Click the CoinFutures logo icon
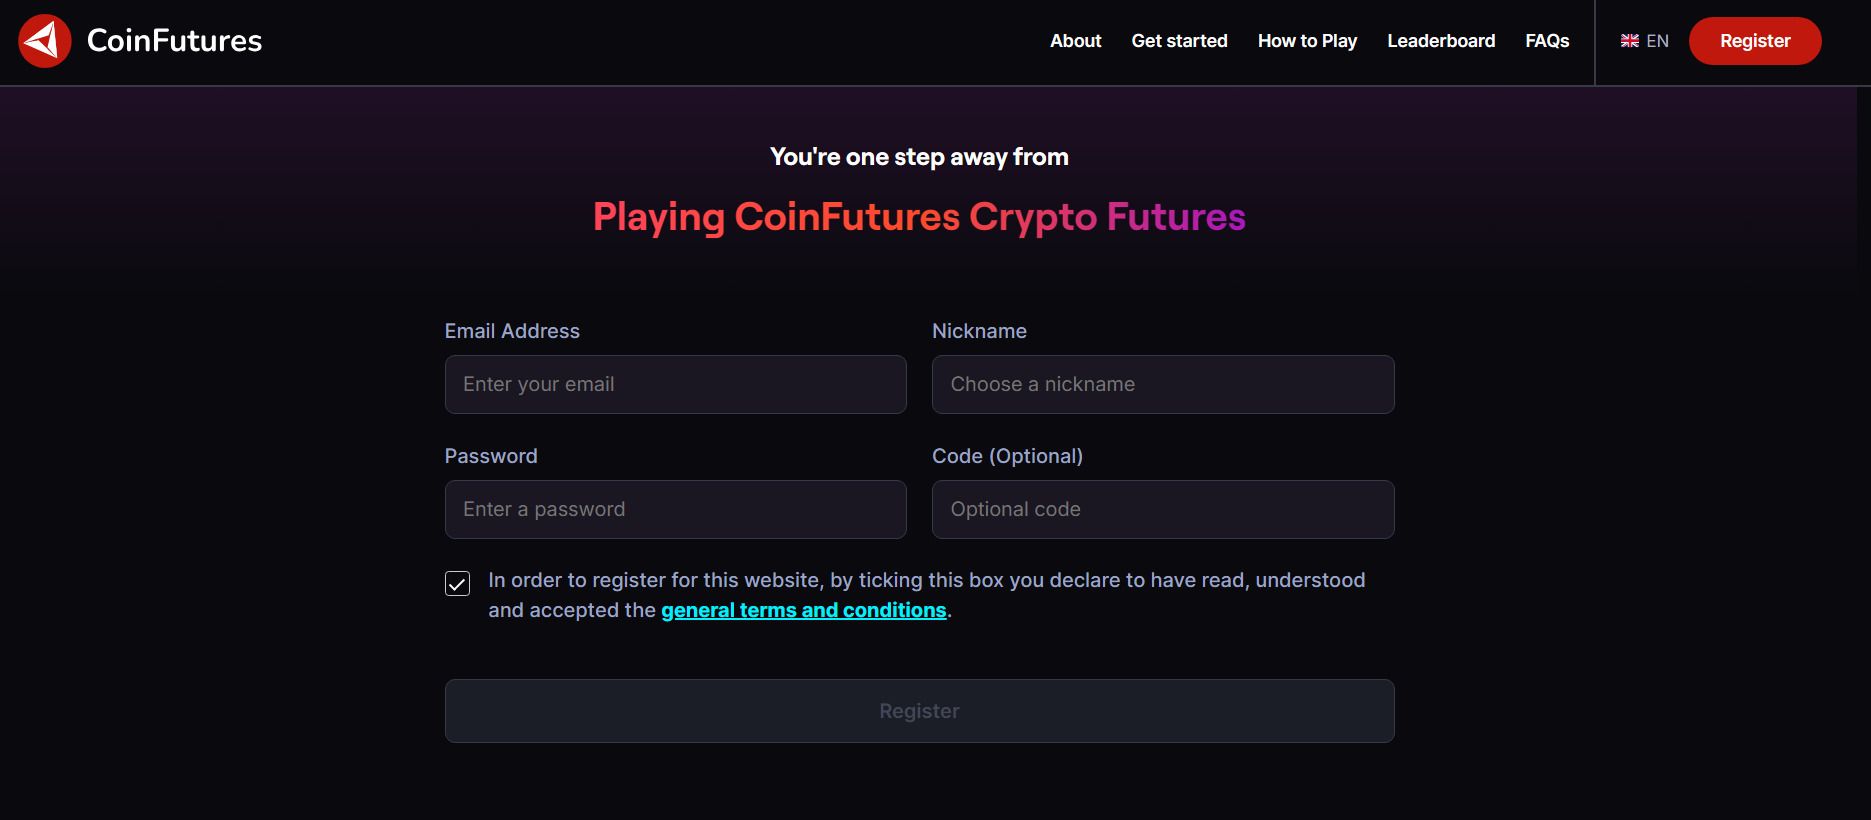Viewport: 1871px width, 820px height. [x=44, y=41]
